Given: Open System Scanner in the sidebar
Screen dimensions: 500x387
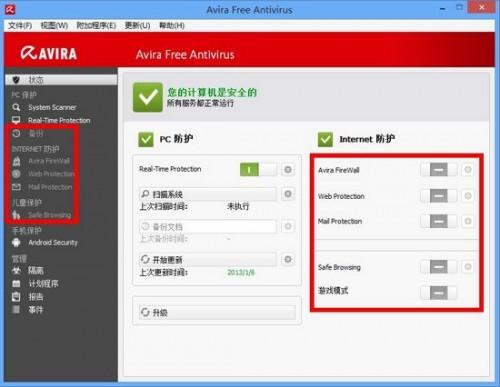Looking at the screenshot, I should 52,107.
